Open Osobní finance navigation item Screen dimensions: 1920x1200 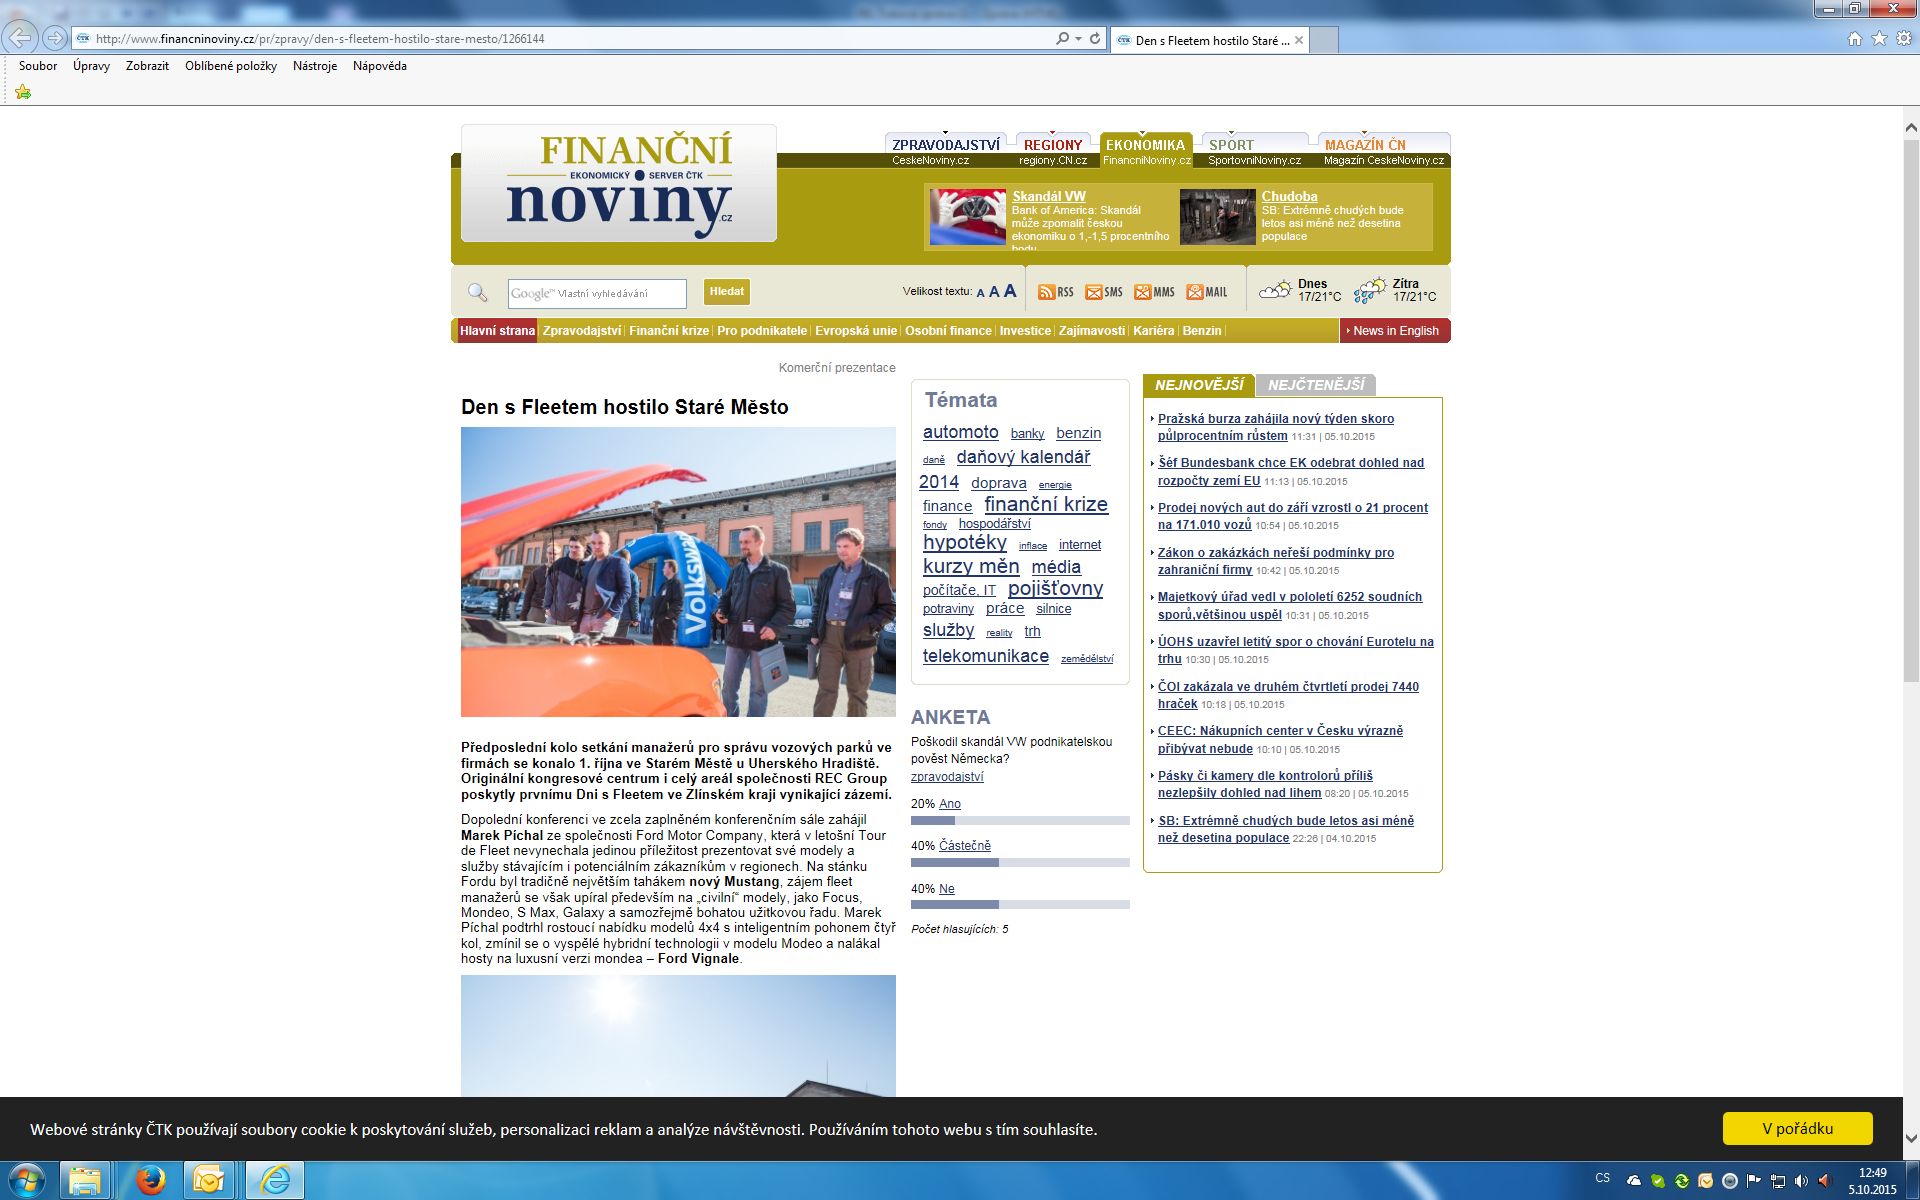948,331
